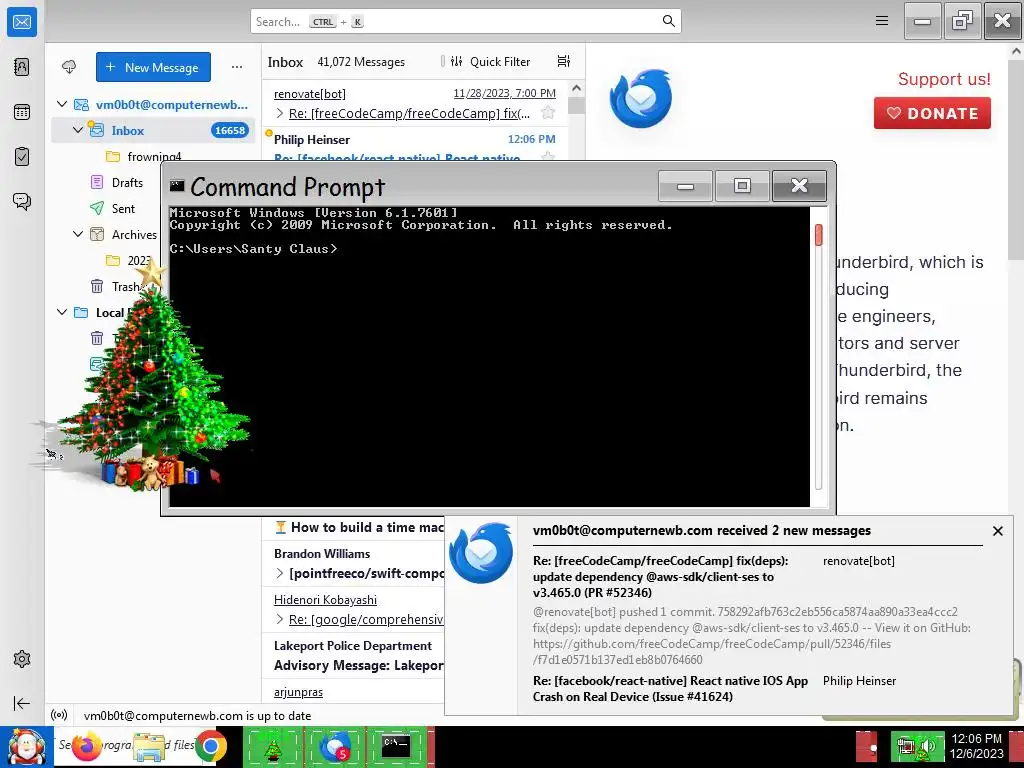Viewport: 1024px width, 768px height.
Task: Click the main content pane scrollbar thumb
Action: click(x=1016, y=160)
